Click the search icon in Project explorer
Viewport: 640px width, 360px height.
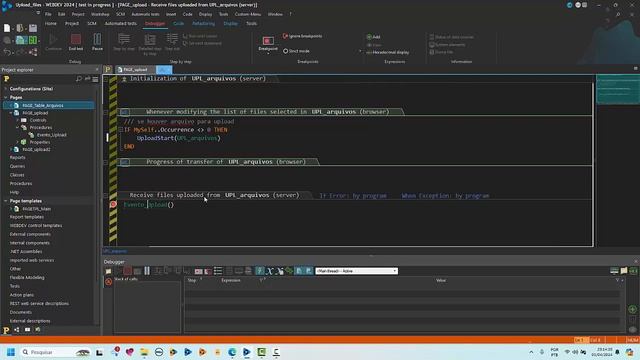tap(79, 79)
